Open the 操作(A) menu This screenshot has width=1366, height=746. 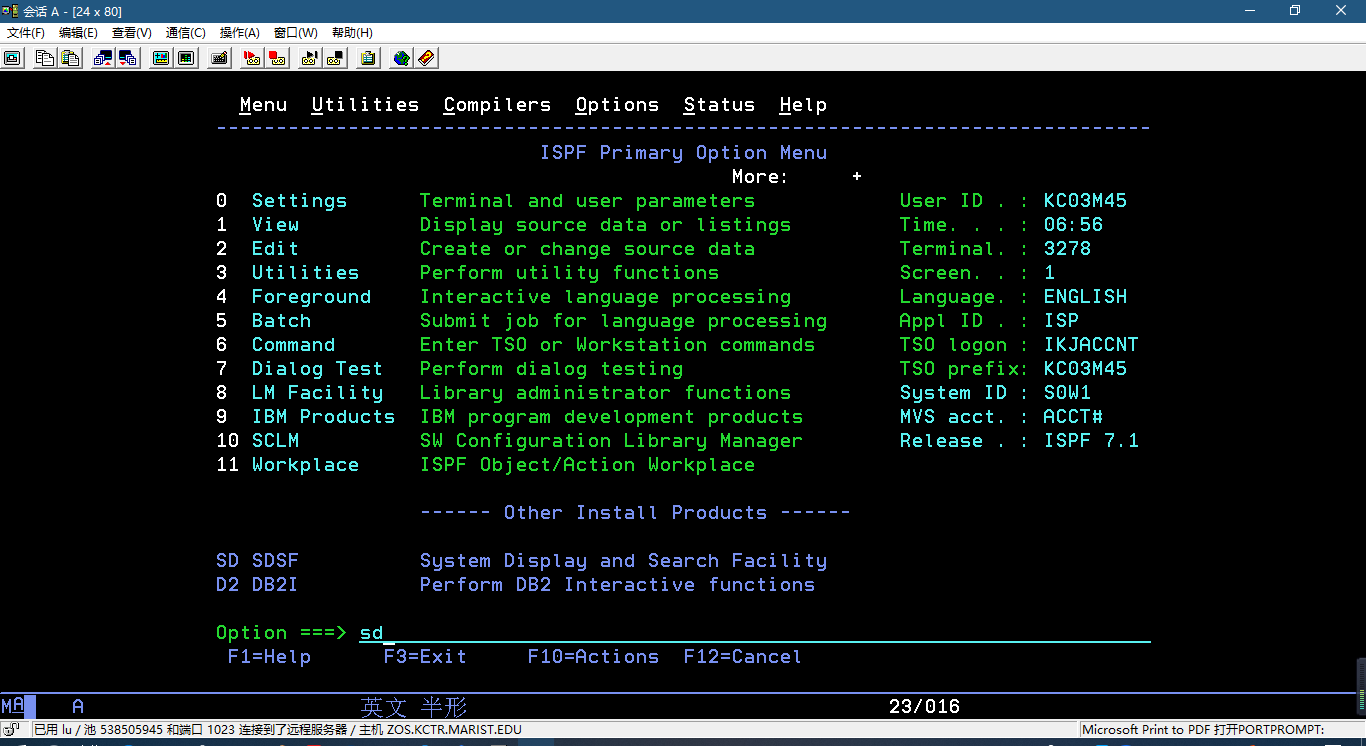239,33
